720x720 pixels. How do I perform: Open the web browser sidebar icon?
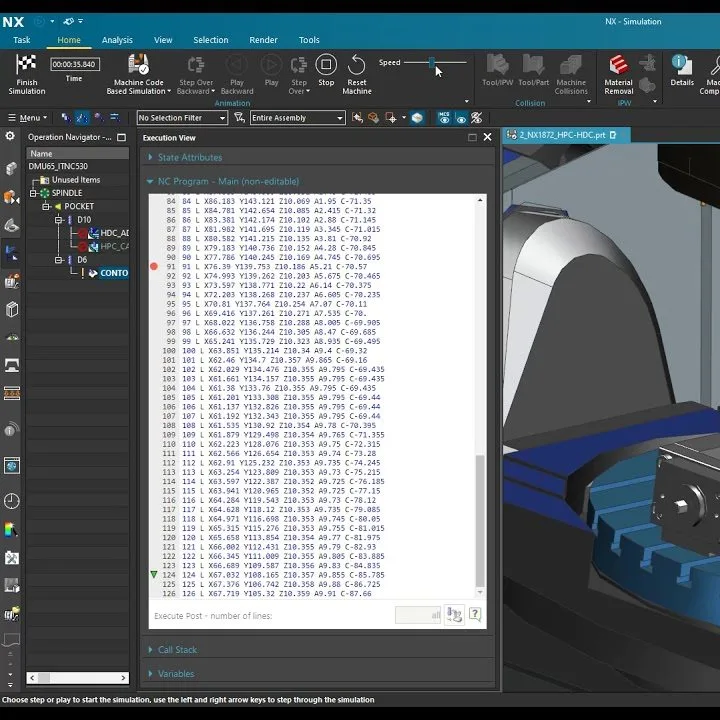pos(11,466)
